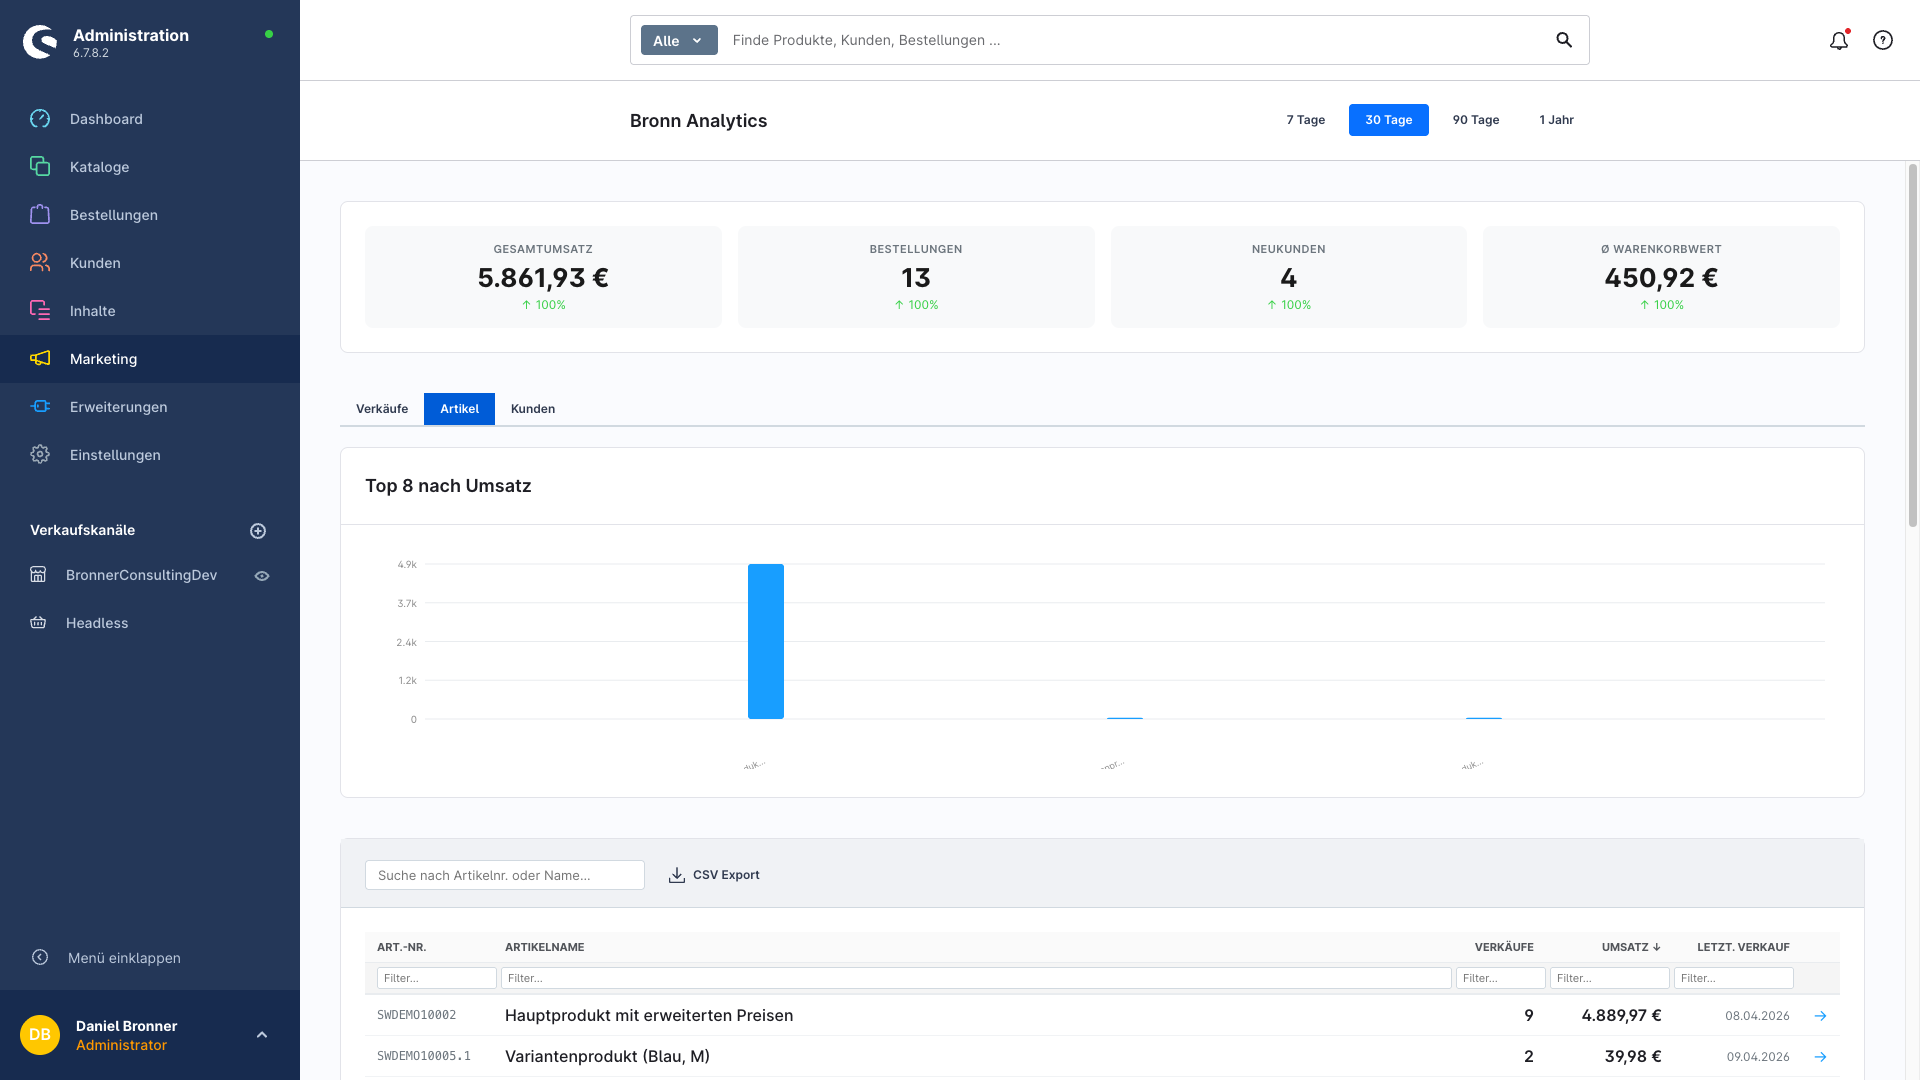The width and height of the screenshot is (1920, 1080).
Task: Open the Dashboard gauge icon
Action: [x=40, y=119]
